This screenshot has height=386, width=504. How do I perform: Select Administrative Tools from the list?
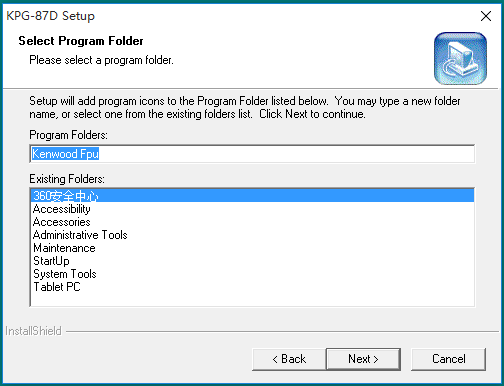pos(252,235)
